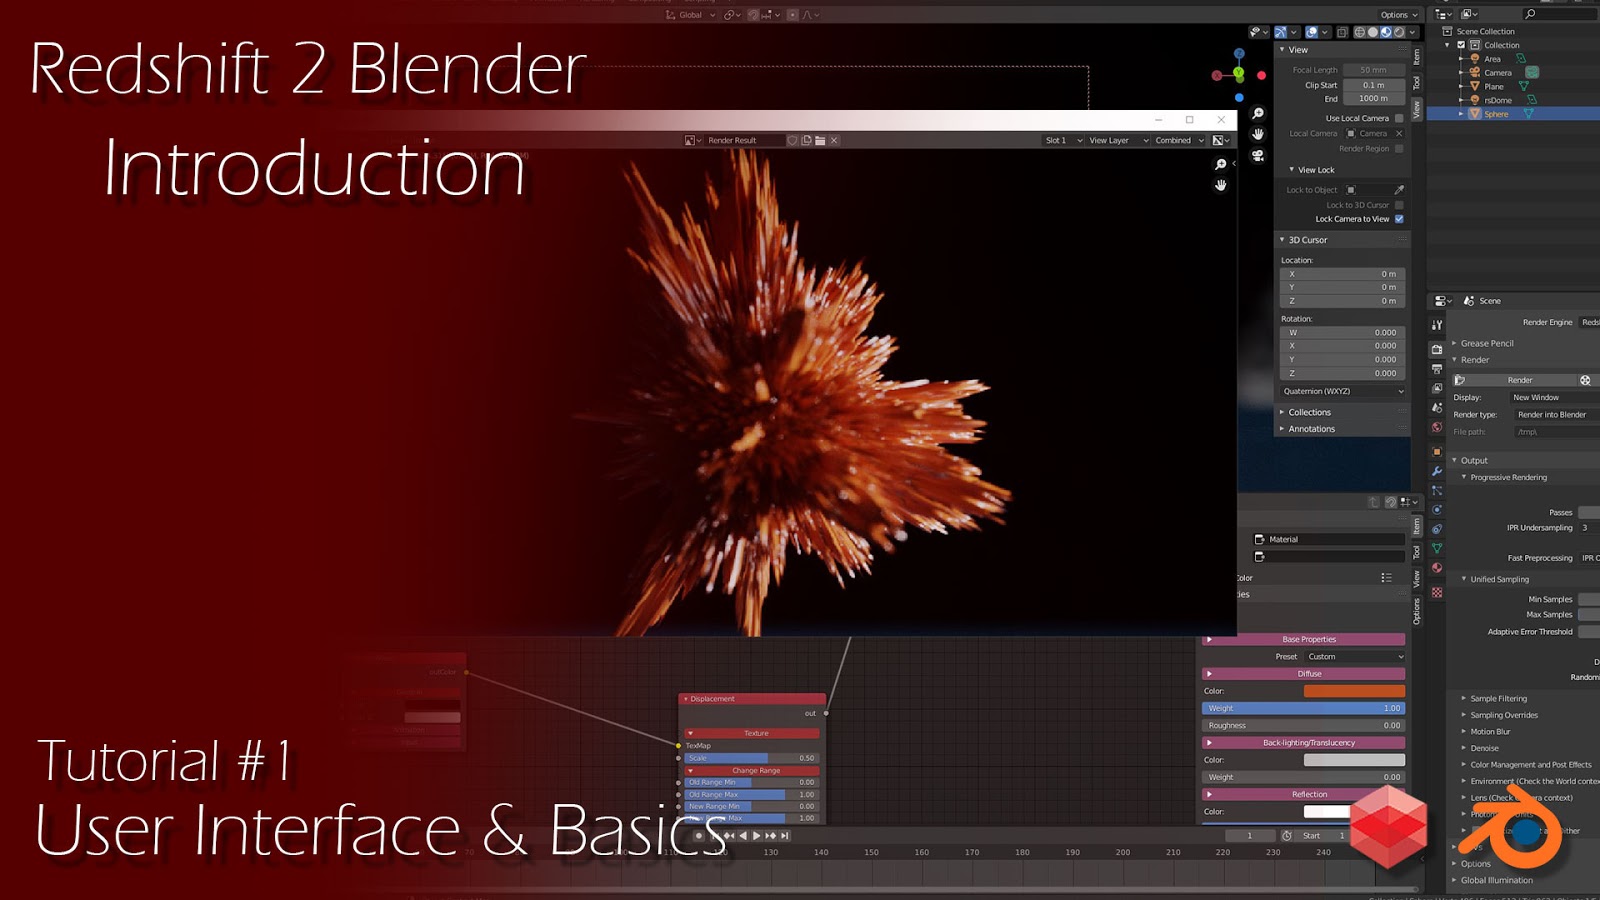Expand the Annotations panel
Viewport: 1600px width, 900px height.
pyautogui.click(x=1343, y=429)
